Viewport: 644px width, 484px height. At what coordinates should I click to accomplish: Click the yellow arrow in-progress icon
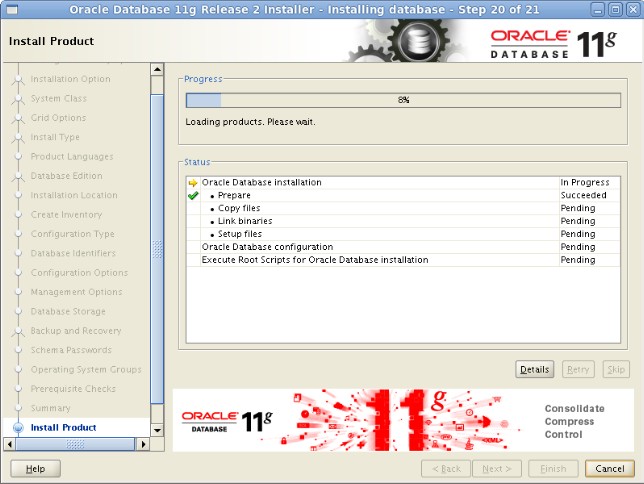coord(193,183)
